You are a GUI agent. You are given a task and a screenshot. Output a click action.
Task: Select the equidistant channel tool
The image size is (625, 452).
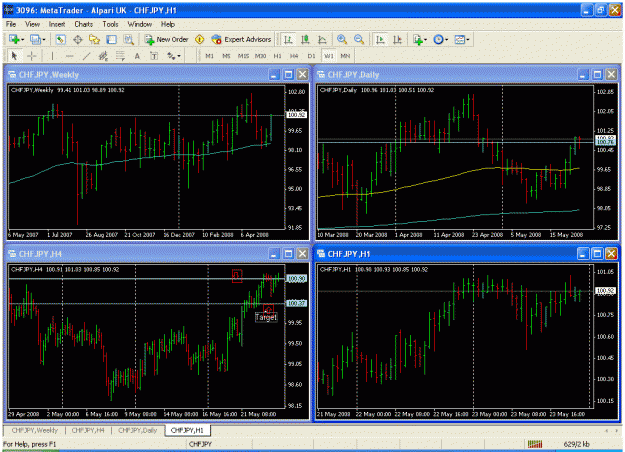[x=103, y=56]
